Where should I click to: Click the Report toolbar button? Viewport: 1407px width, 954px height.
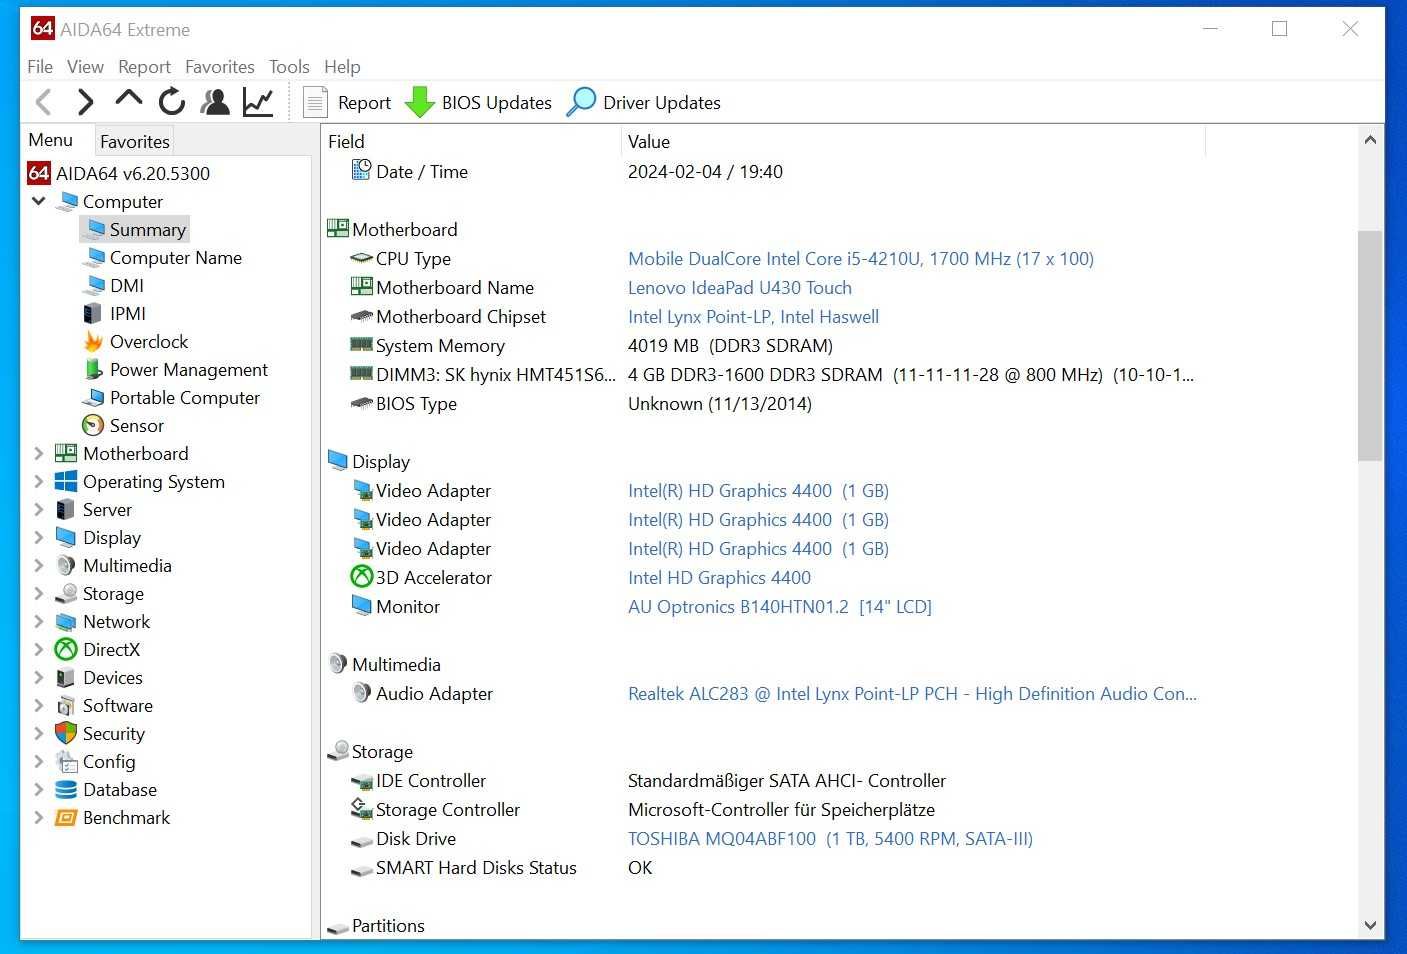(x=347, y=102)
